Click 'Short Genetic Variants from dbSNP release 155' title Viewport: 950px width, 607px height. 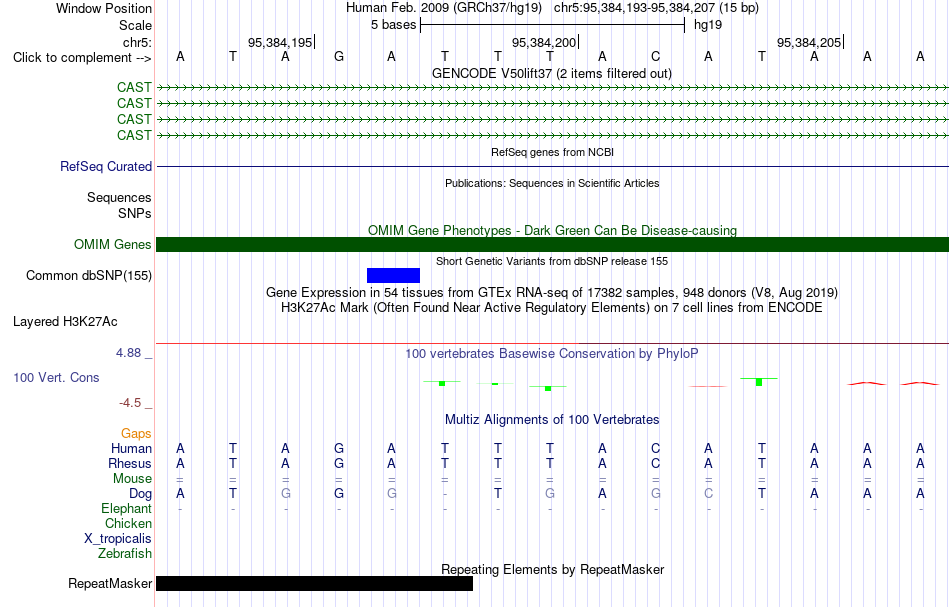[552, 261]
